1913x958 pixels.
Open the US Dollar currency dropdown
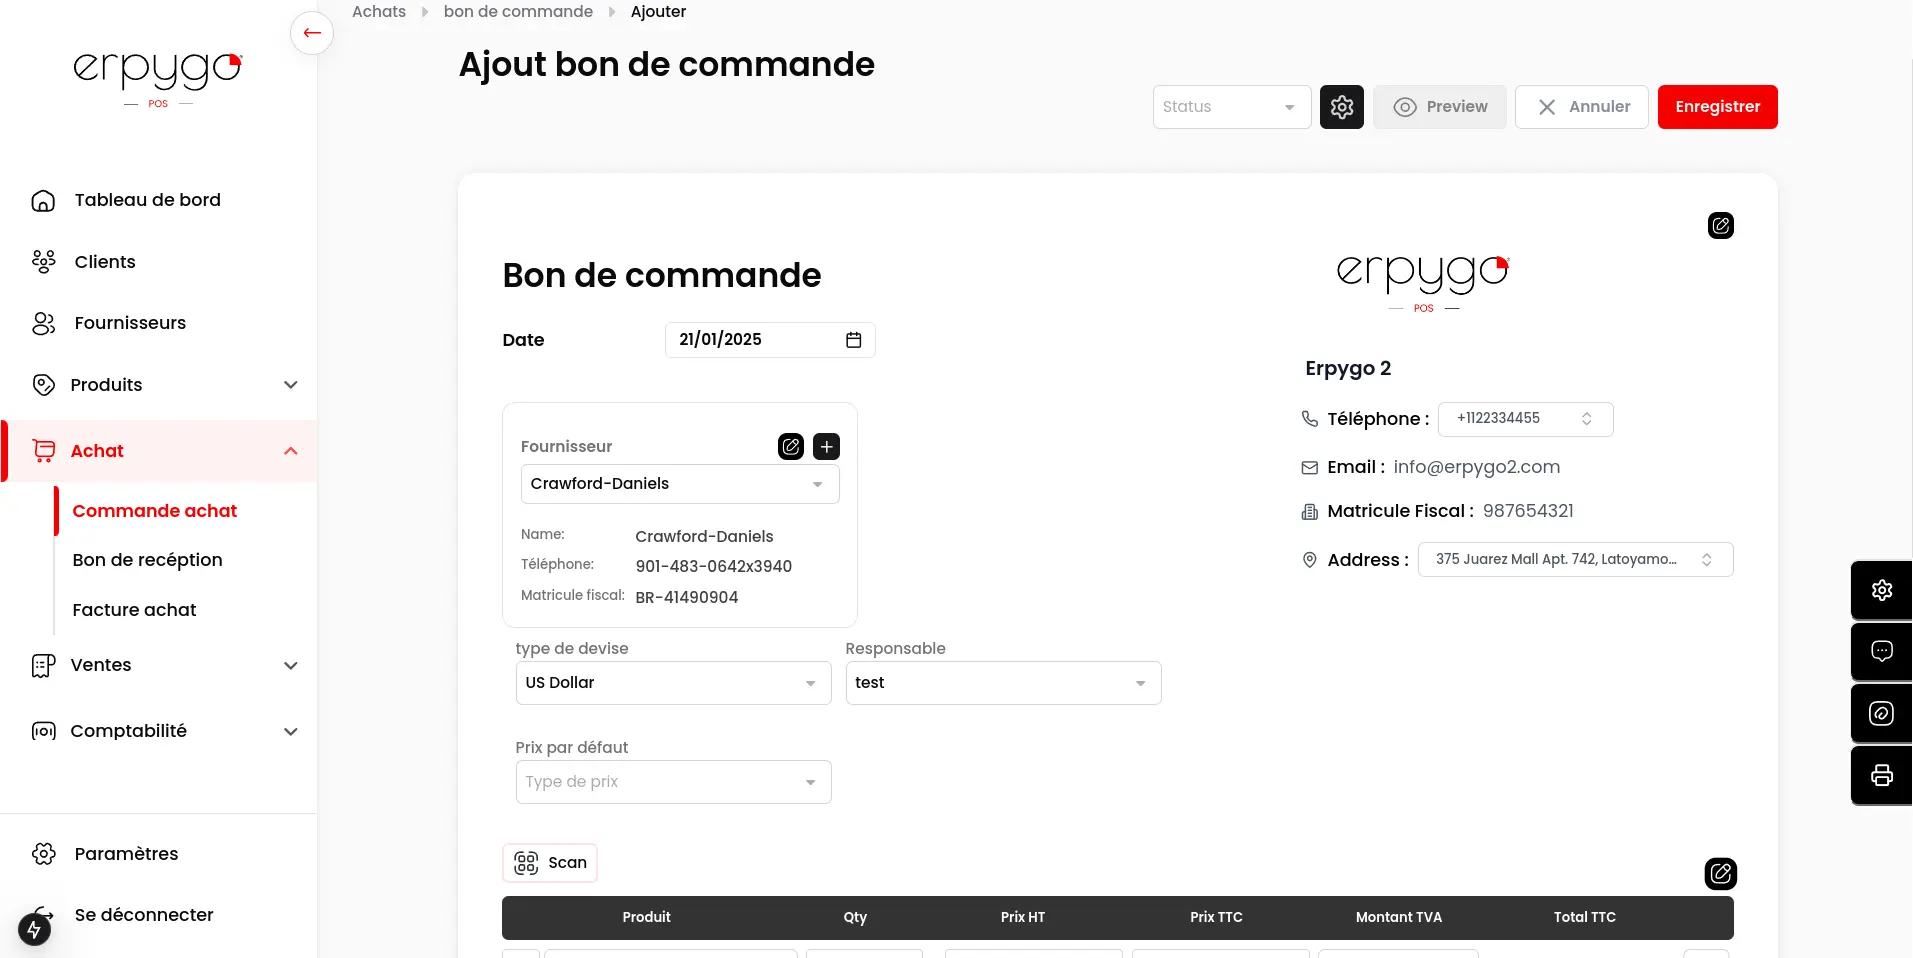click(x=672, y=683)
